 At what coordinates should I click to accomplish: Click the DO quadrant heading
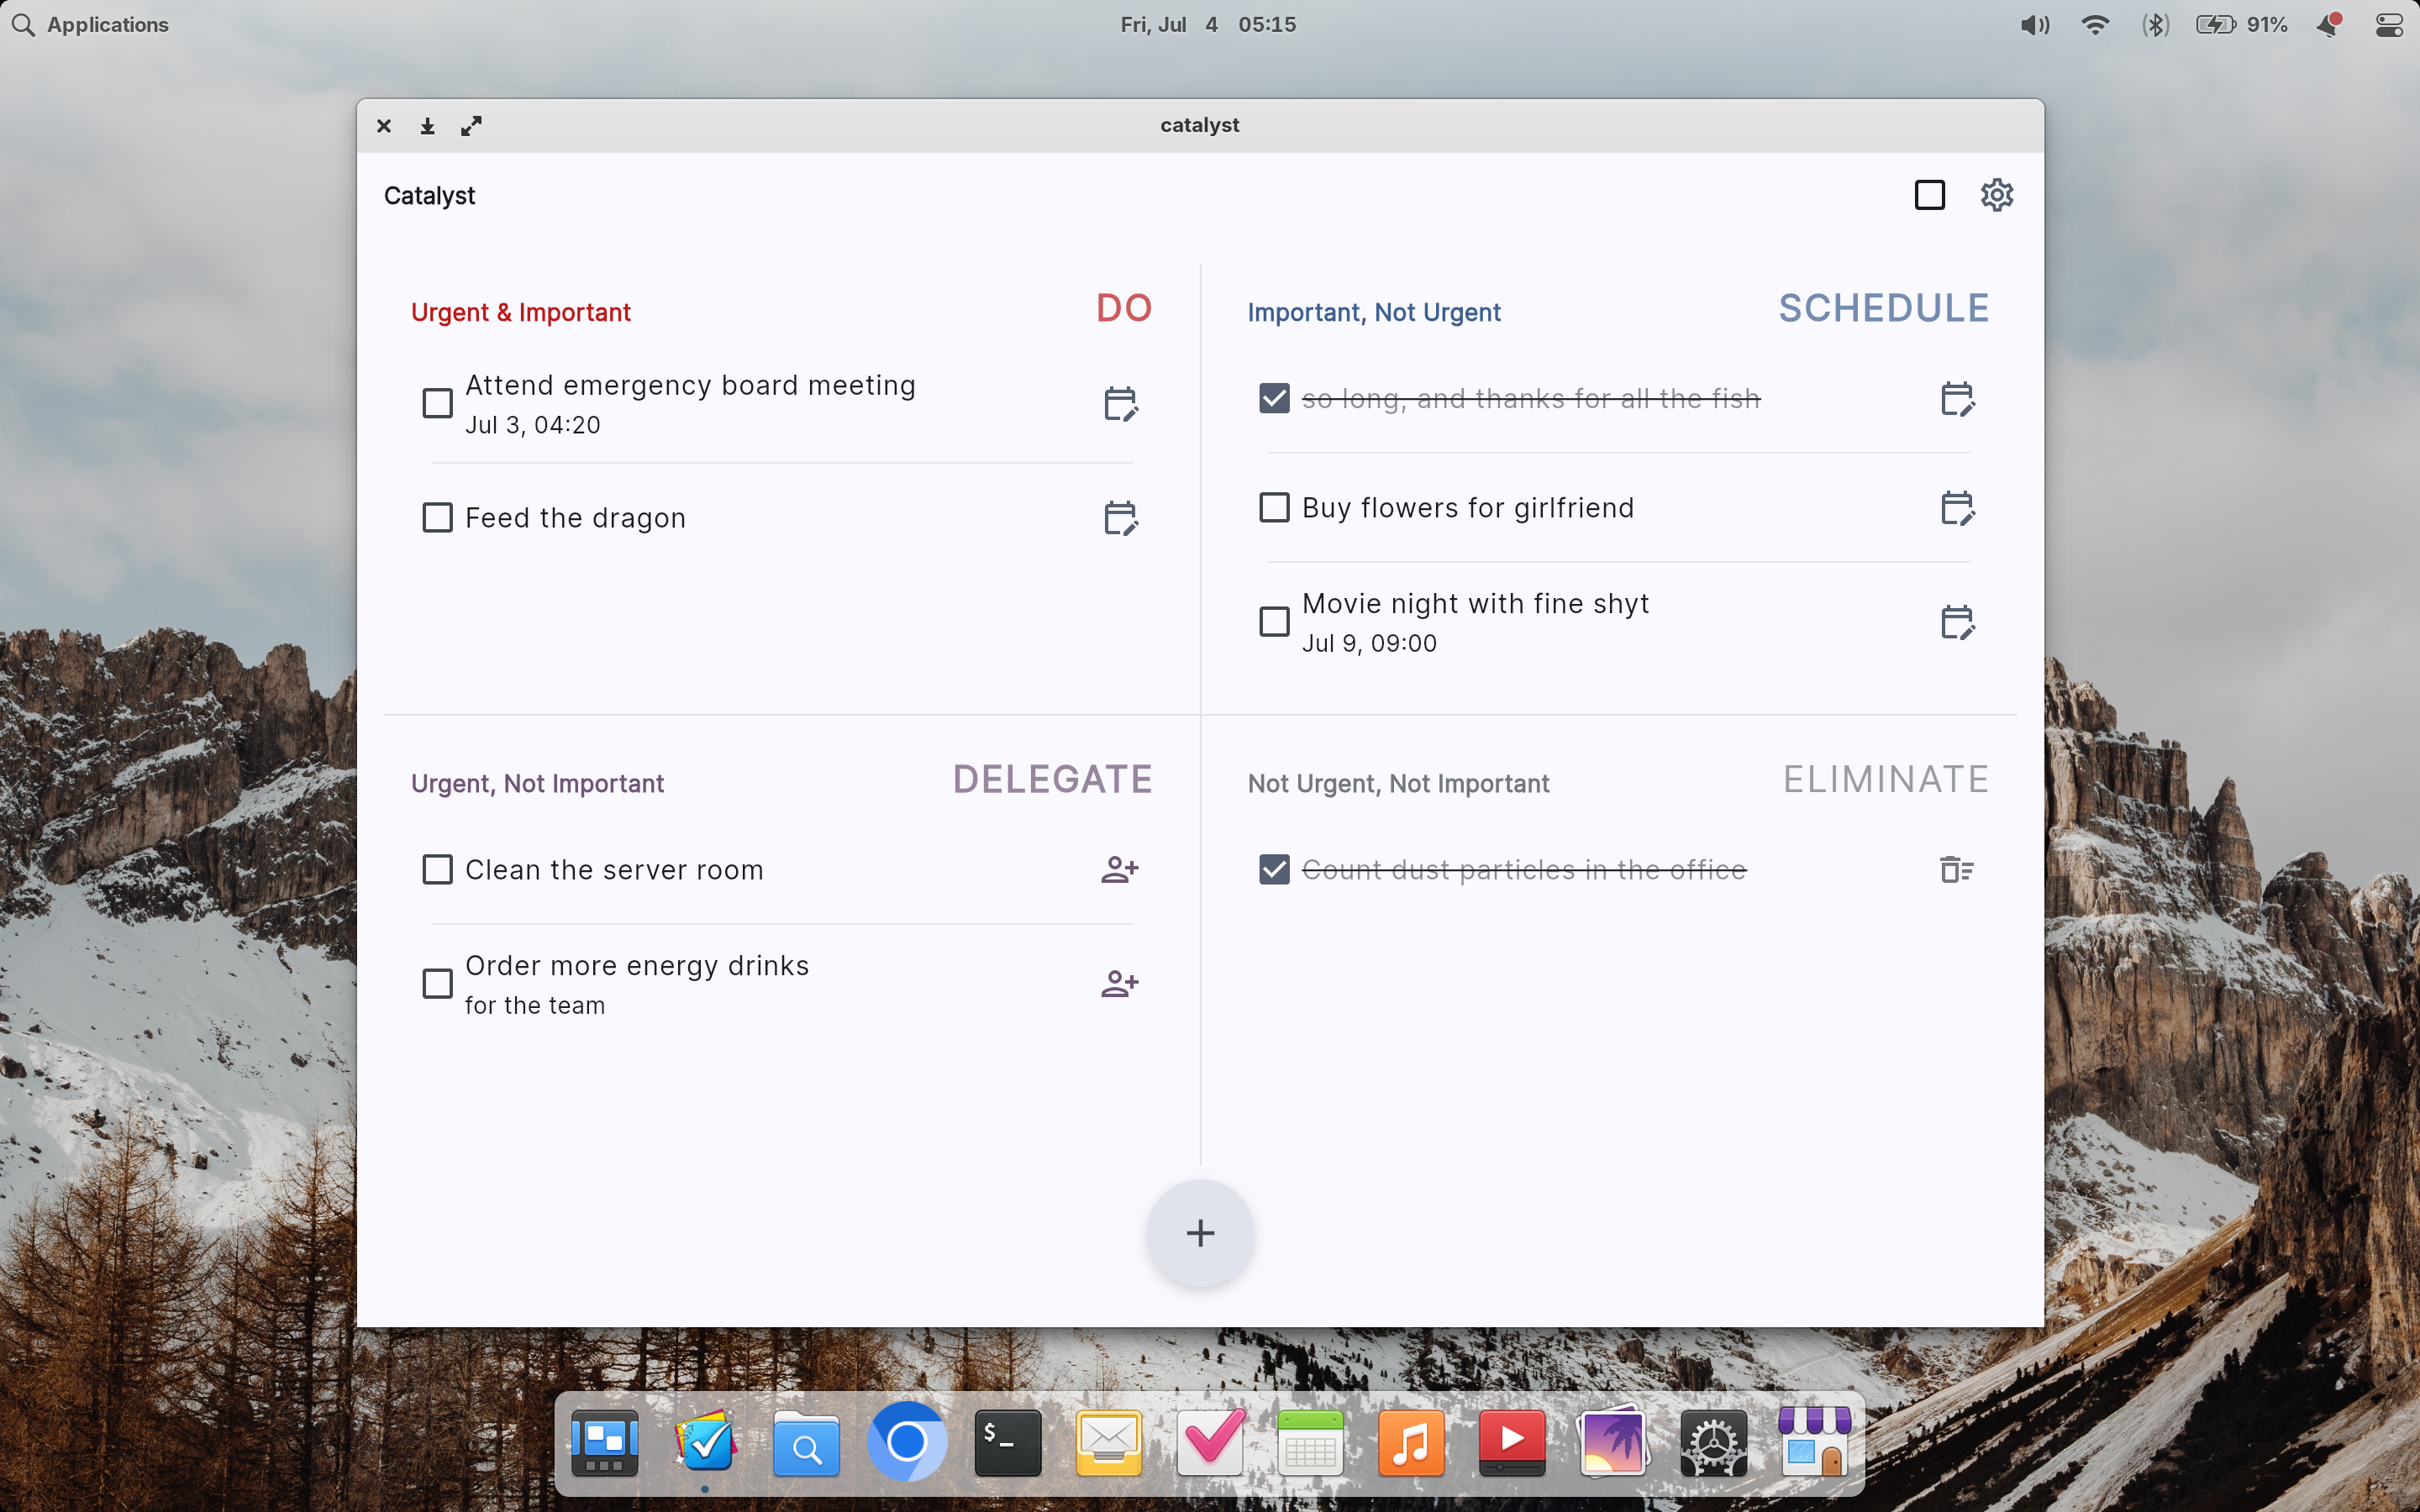click(x=1124, y=308)
